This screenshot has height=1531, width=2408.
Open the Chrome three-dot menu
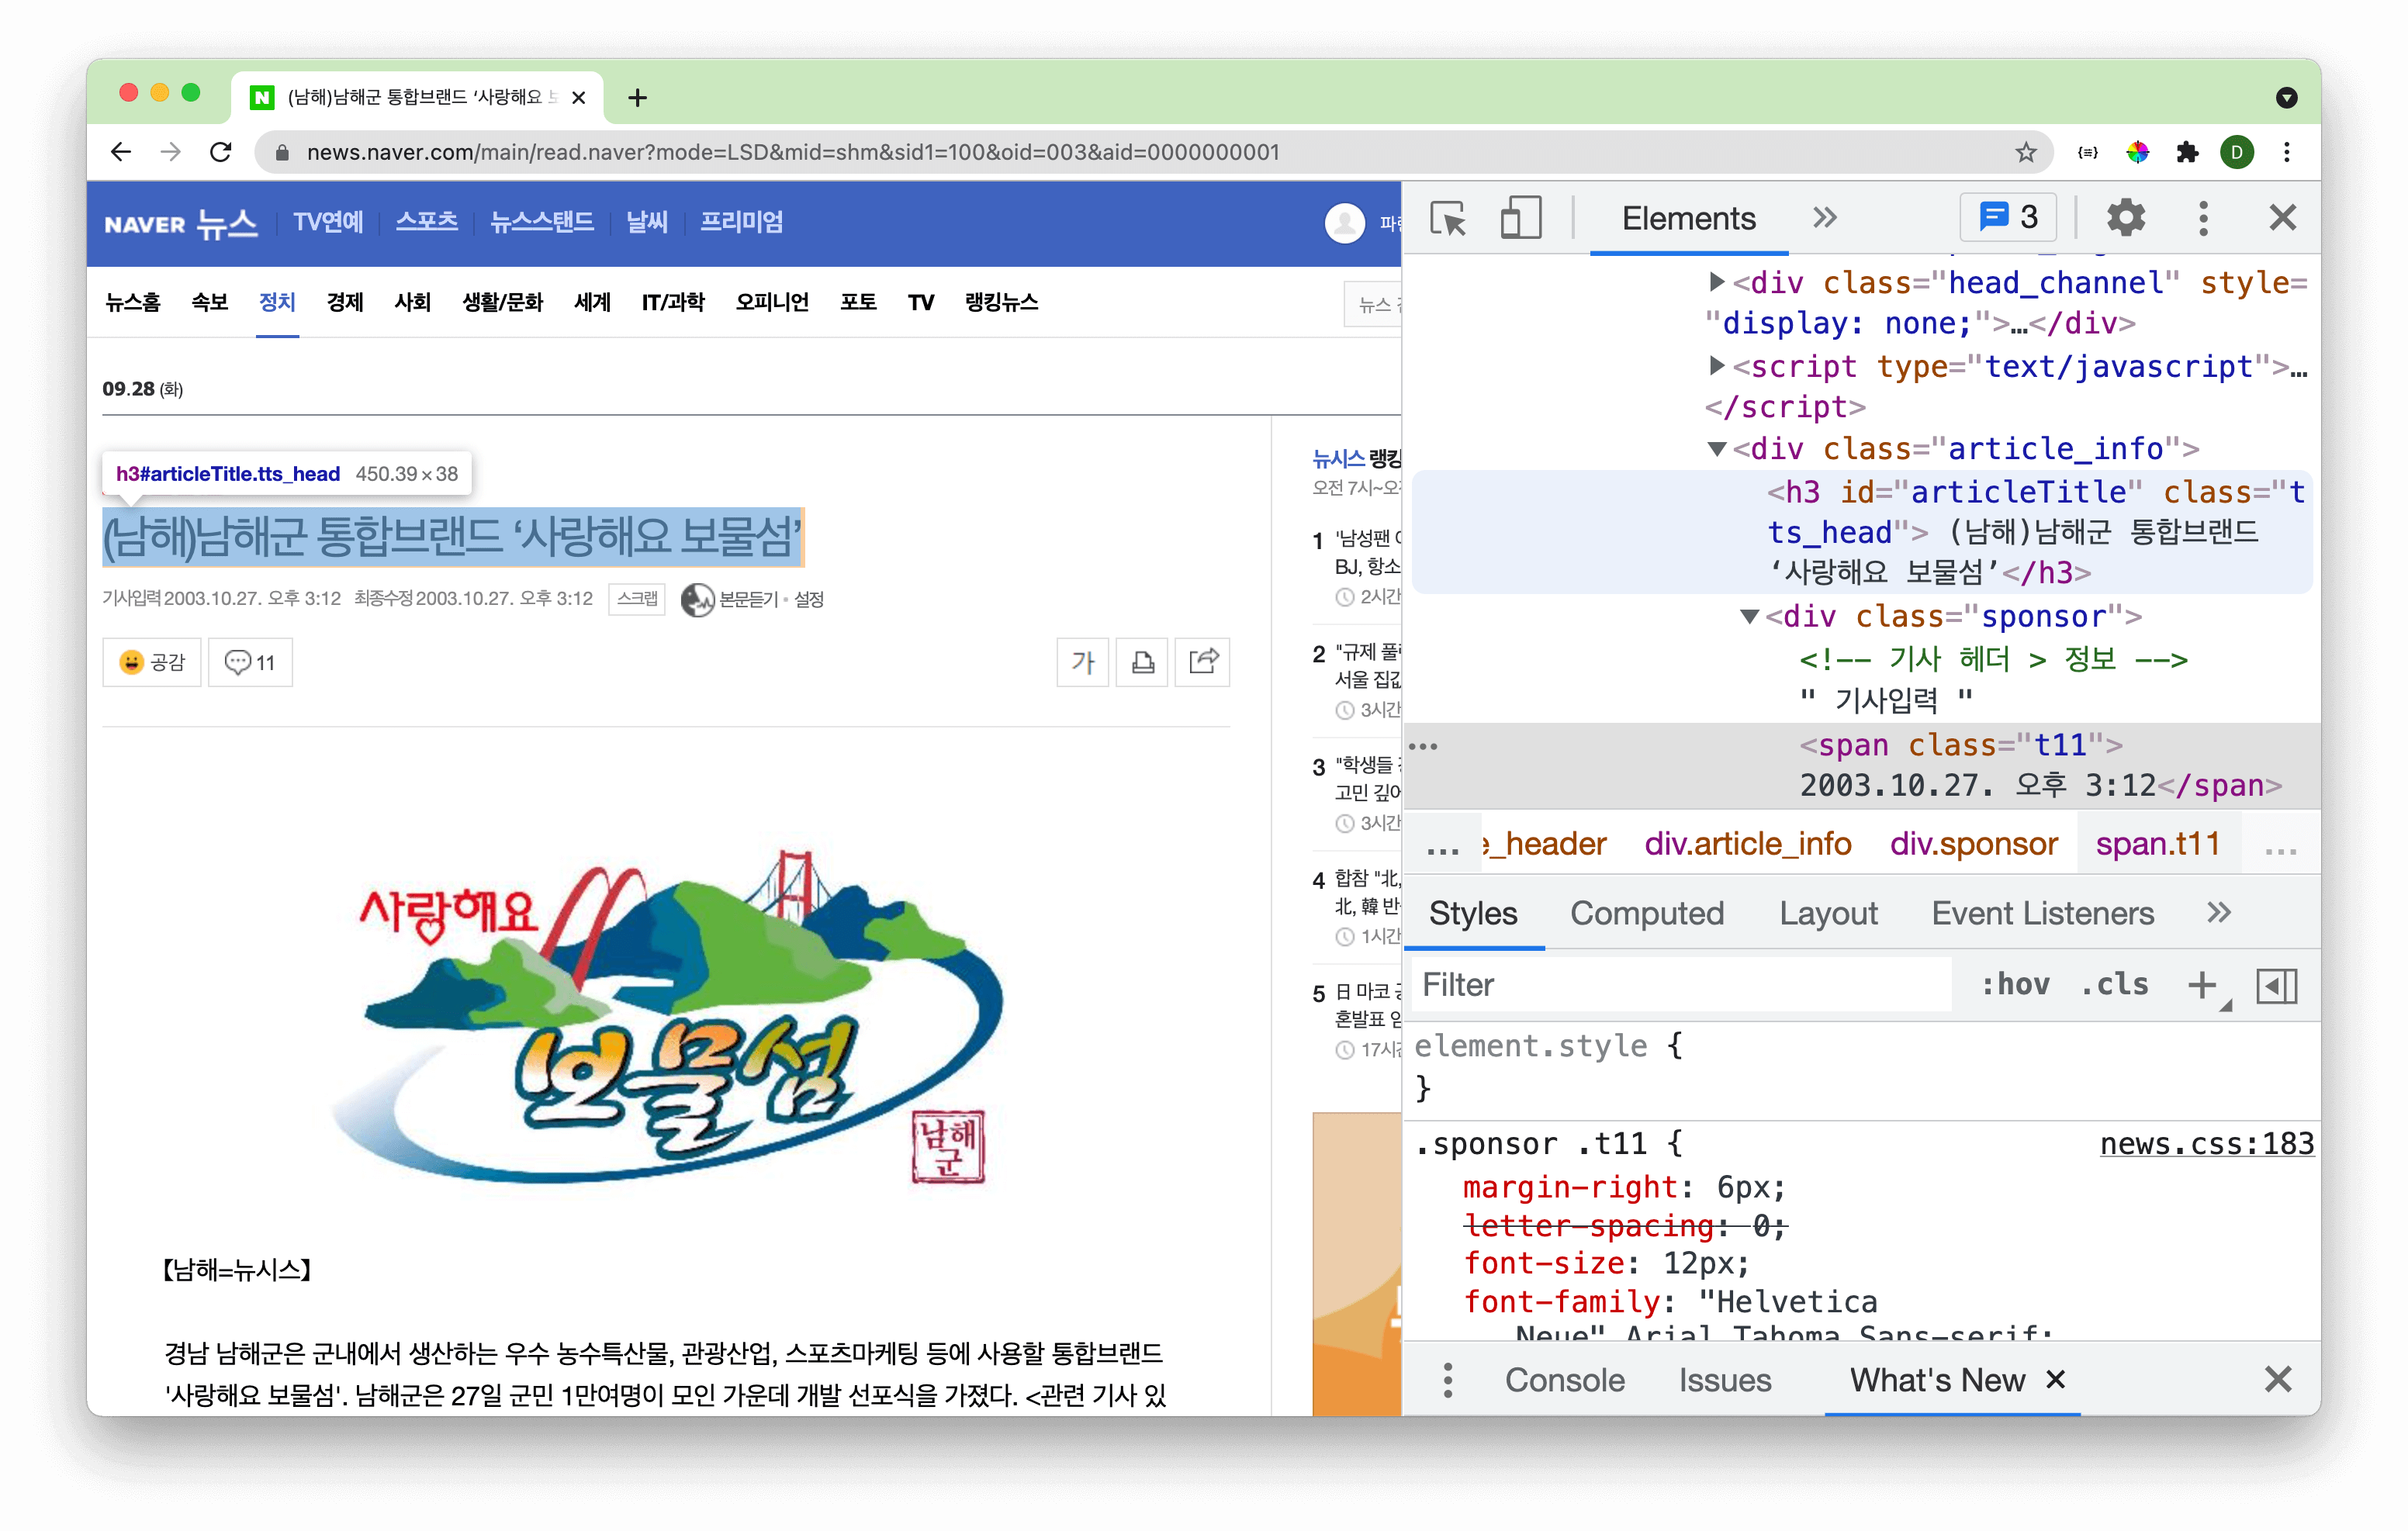tap(2287, 152)
